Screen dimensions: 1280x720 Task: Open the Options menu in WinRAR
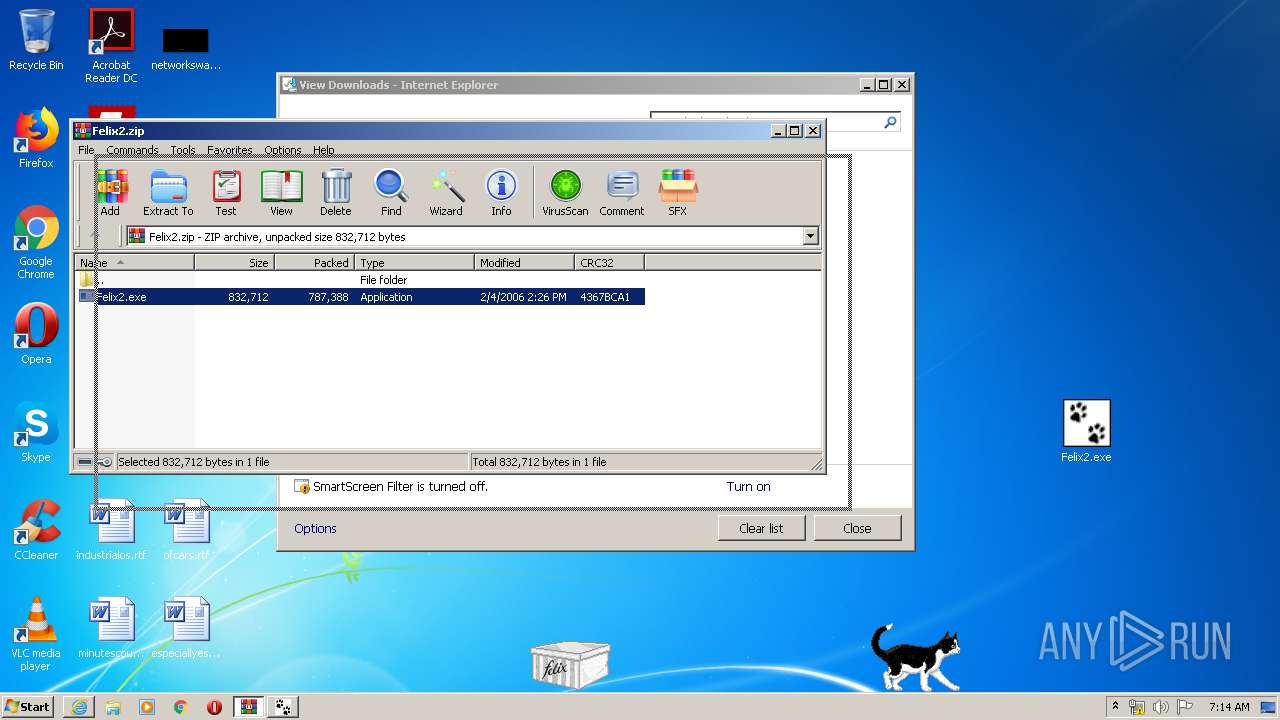coord(283,150)
